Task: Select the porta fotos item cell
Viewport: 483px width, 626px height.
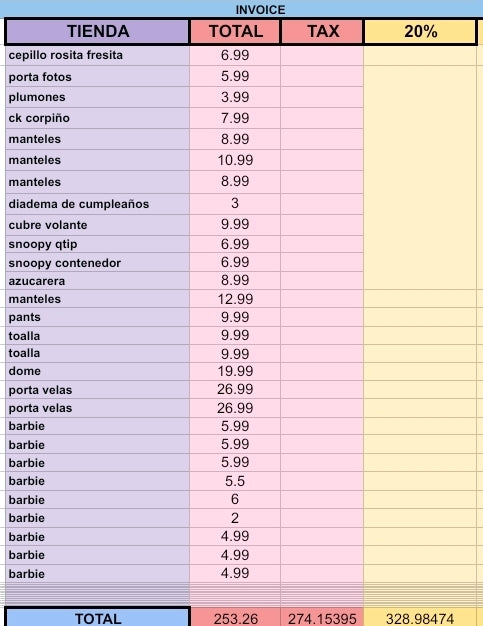Action: (x=97, y=76)
